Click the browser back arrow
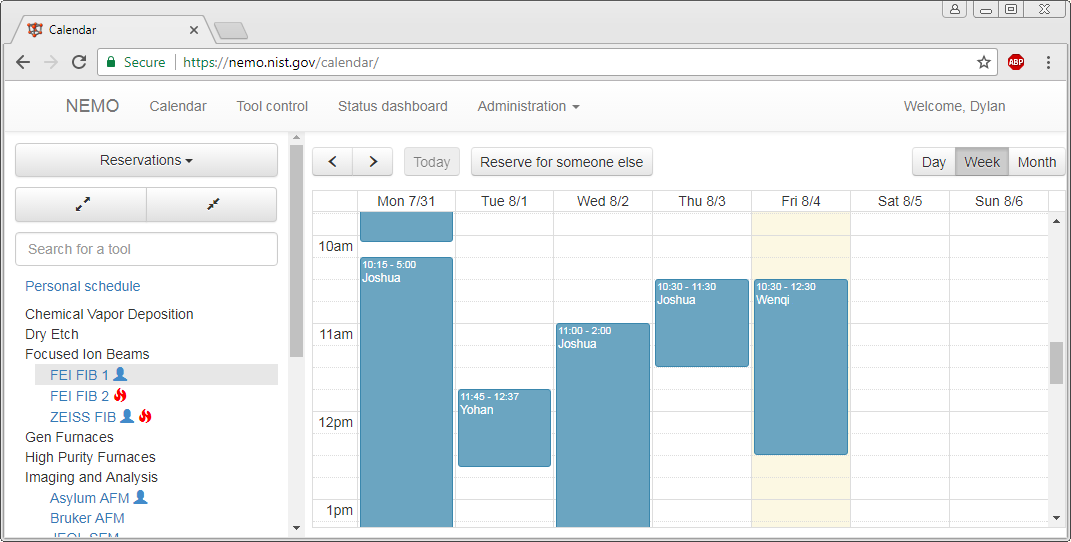Screen dimensions: 1071x542 pyautogui.click(x=23, y=62)
